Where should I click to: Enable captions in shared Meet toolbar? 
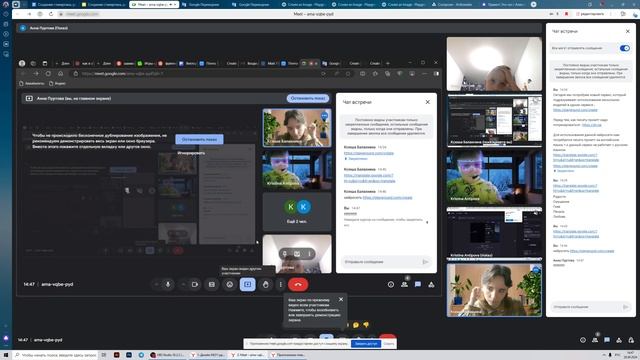(212, 284)
